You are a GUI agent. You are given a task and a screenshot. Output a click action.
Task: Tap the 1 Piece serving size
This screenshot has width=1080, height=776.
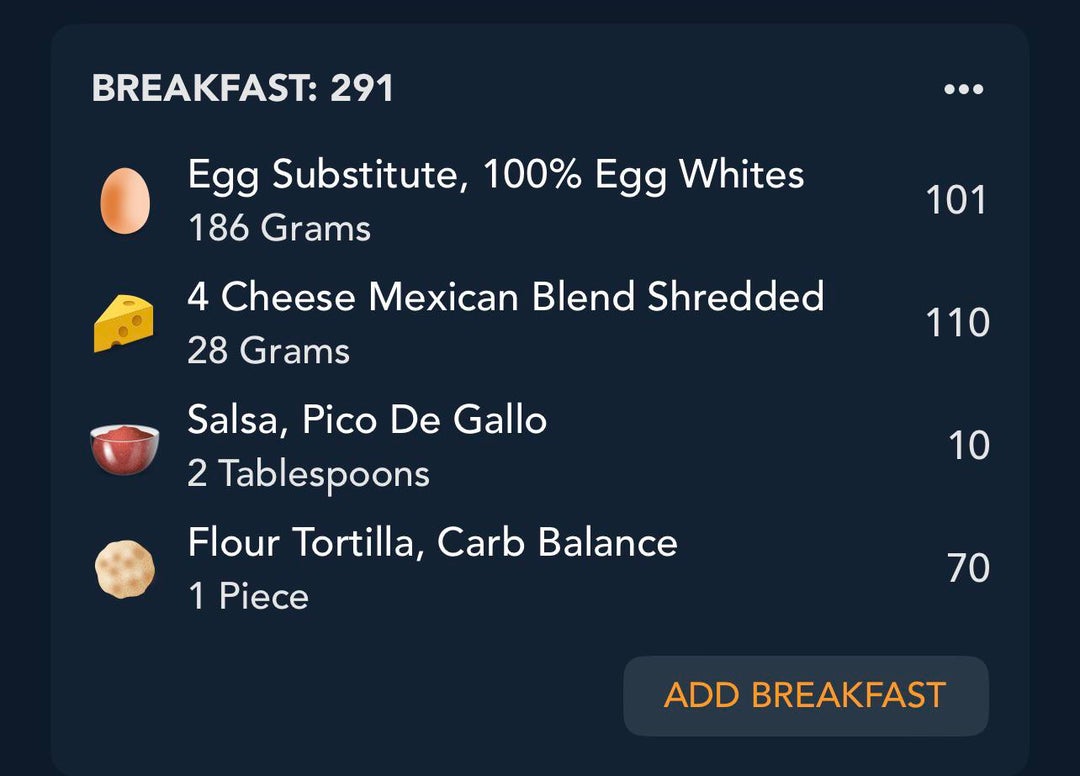coord(249,596)
